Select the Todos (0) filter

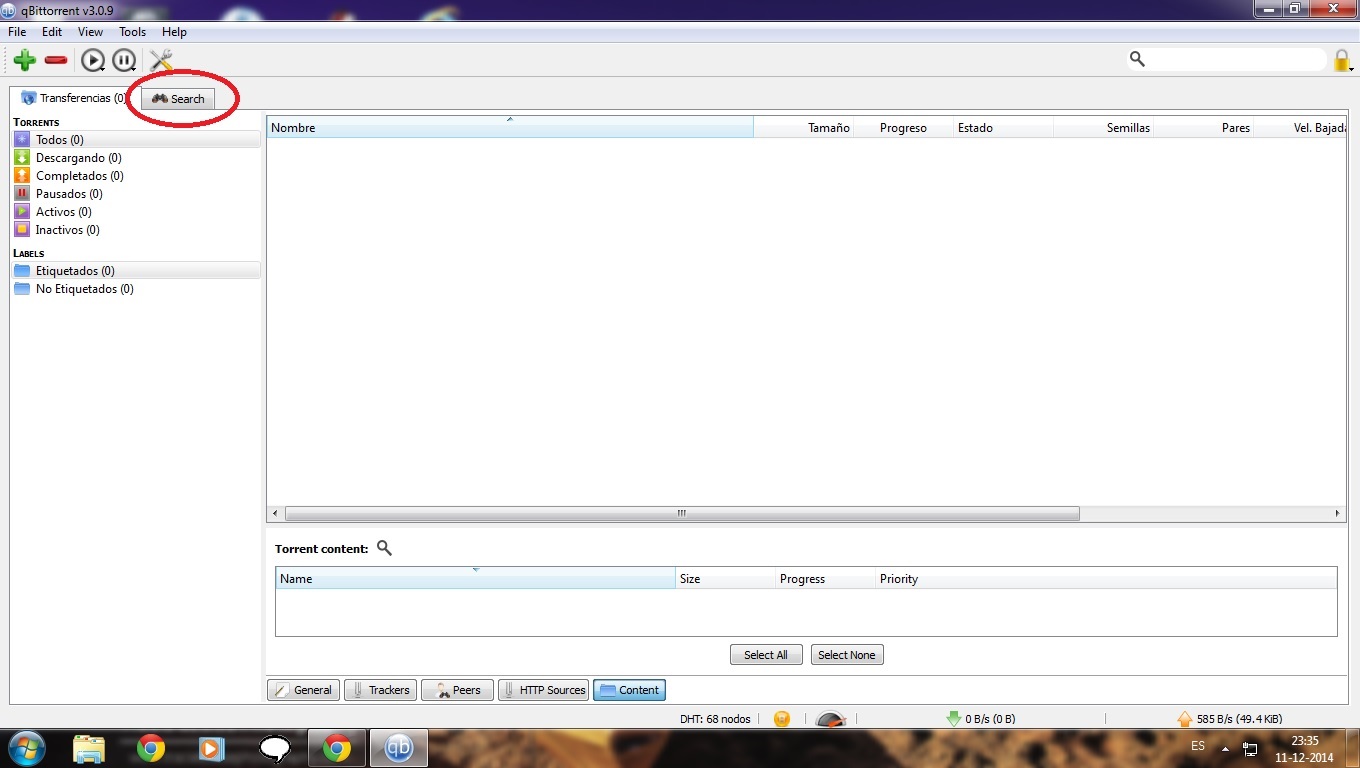point(136,140)
